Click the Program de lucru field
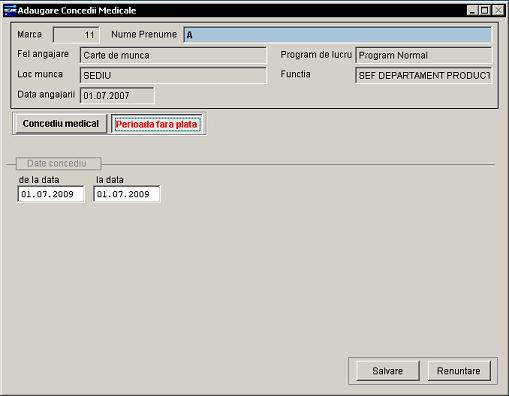The height and width of the screenshot is (396, 509). pos(424,55)
